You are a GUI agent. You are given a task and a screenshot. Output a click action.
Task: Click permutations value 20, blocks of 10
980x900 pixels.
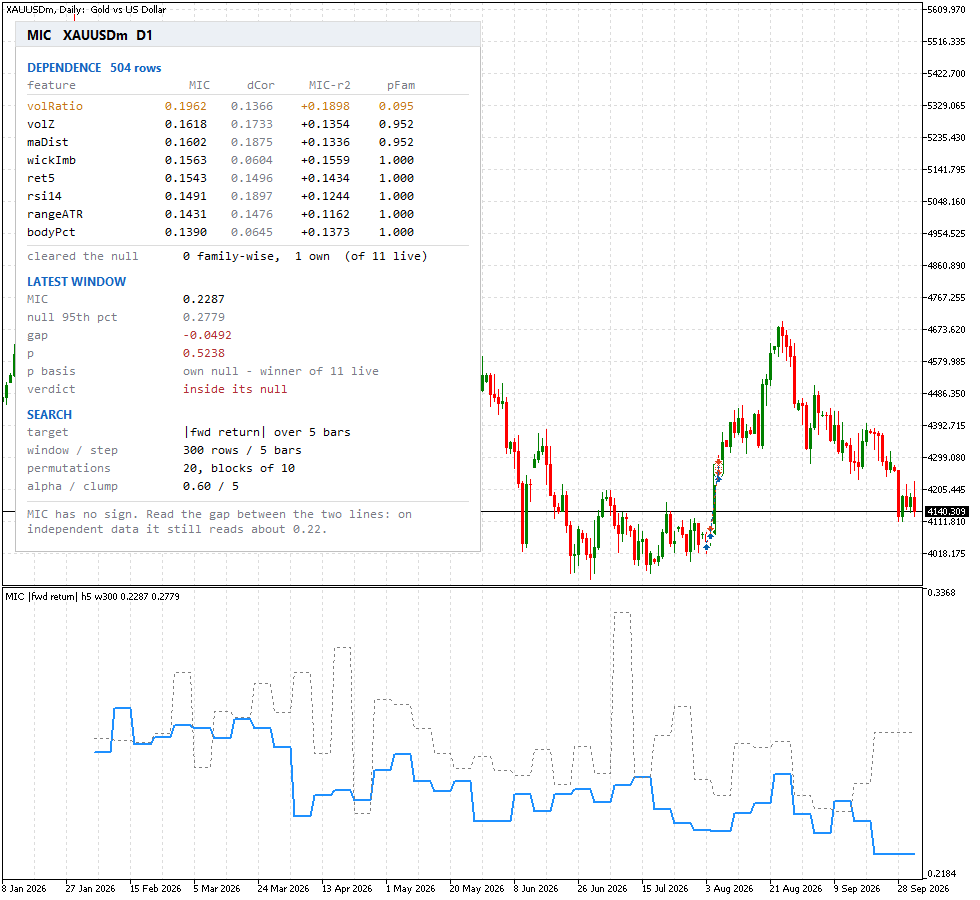pos(239,469)
